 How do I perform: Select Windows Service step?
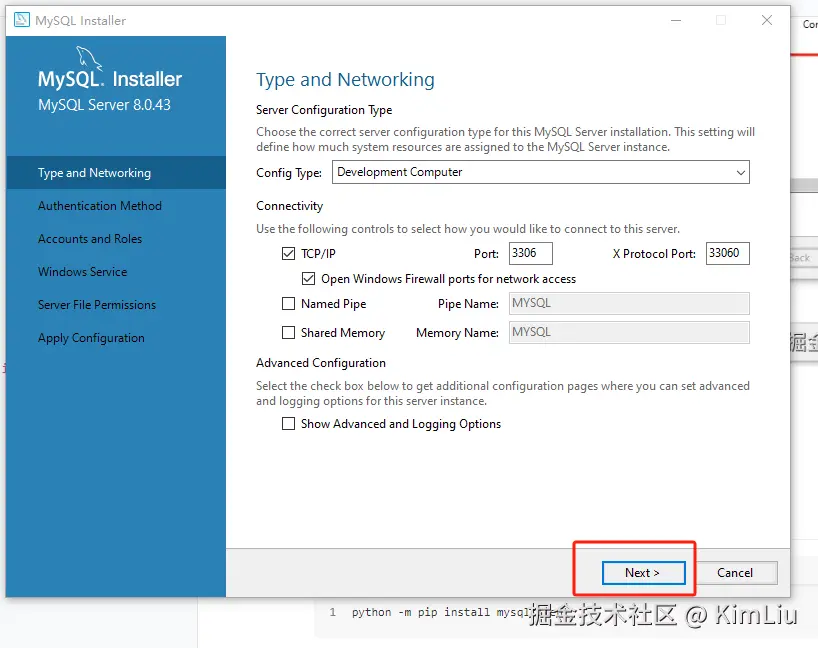pos(82,272)
